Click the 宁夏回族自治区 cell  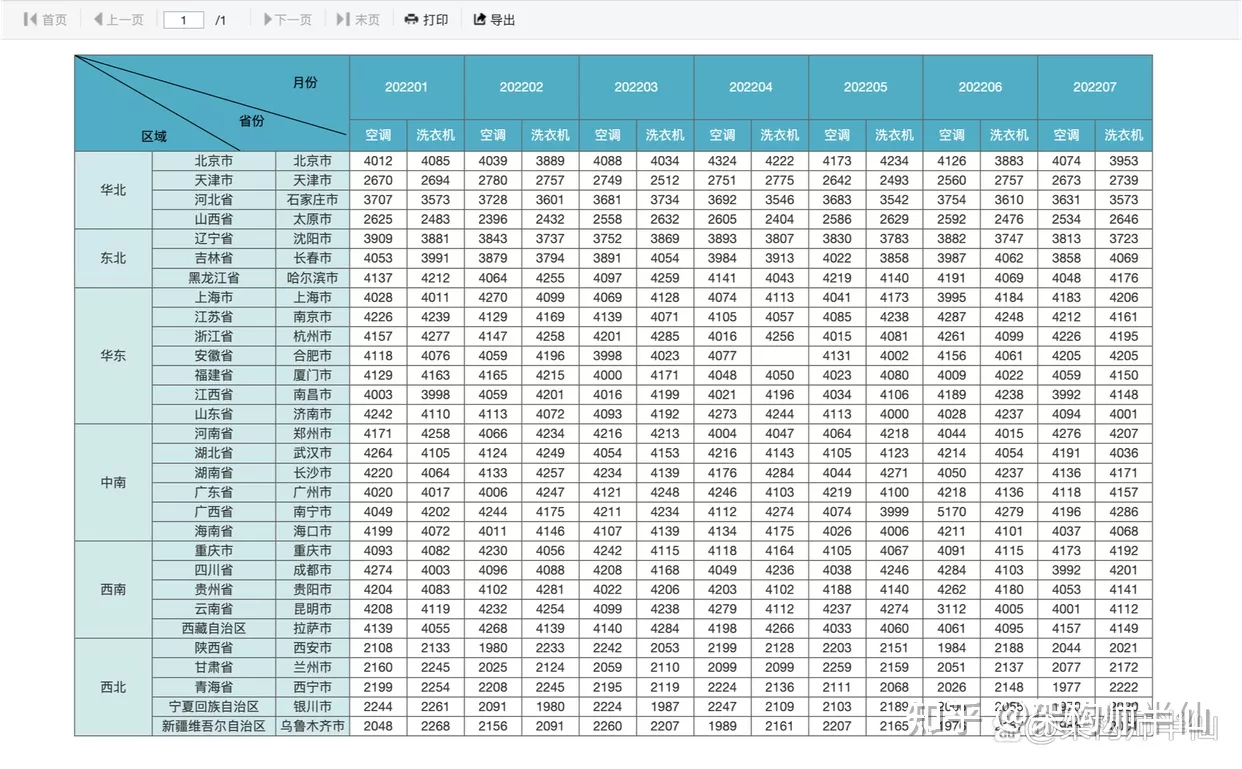214,706
